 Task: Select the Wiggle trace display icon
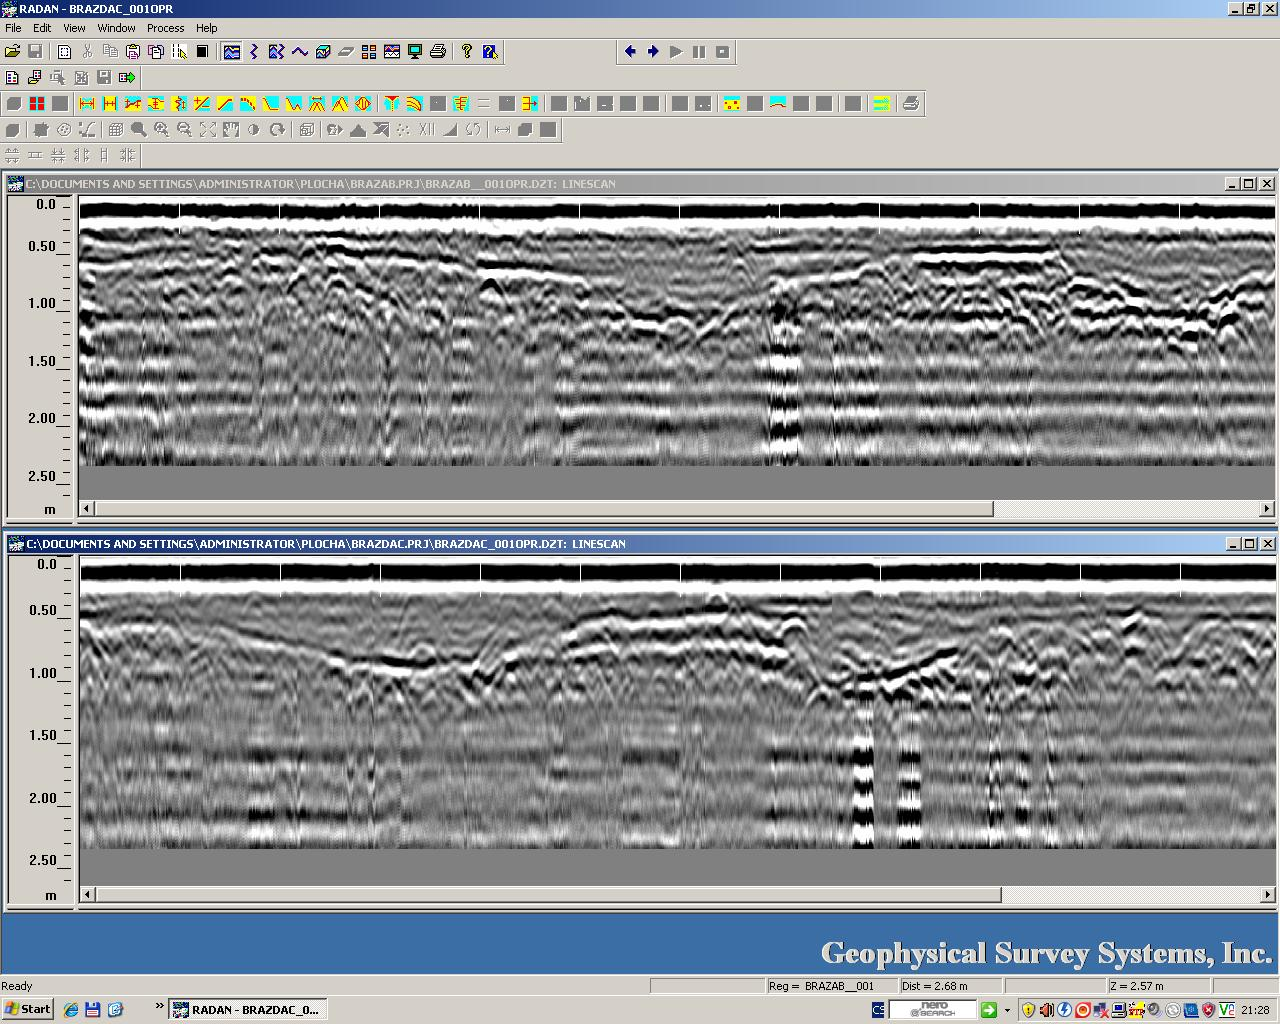point(254,52)
